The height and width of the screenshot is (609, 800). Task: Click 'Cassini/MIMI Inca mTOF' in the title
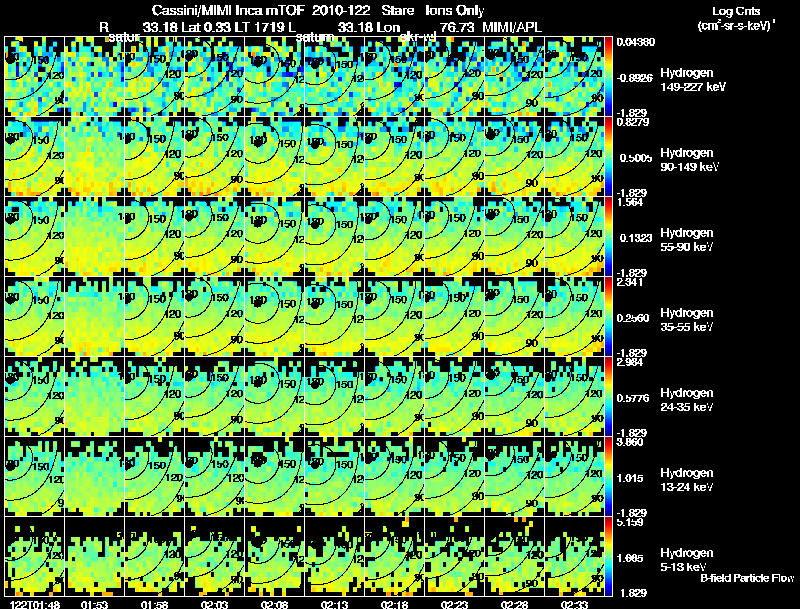point(228,10)
